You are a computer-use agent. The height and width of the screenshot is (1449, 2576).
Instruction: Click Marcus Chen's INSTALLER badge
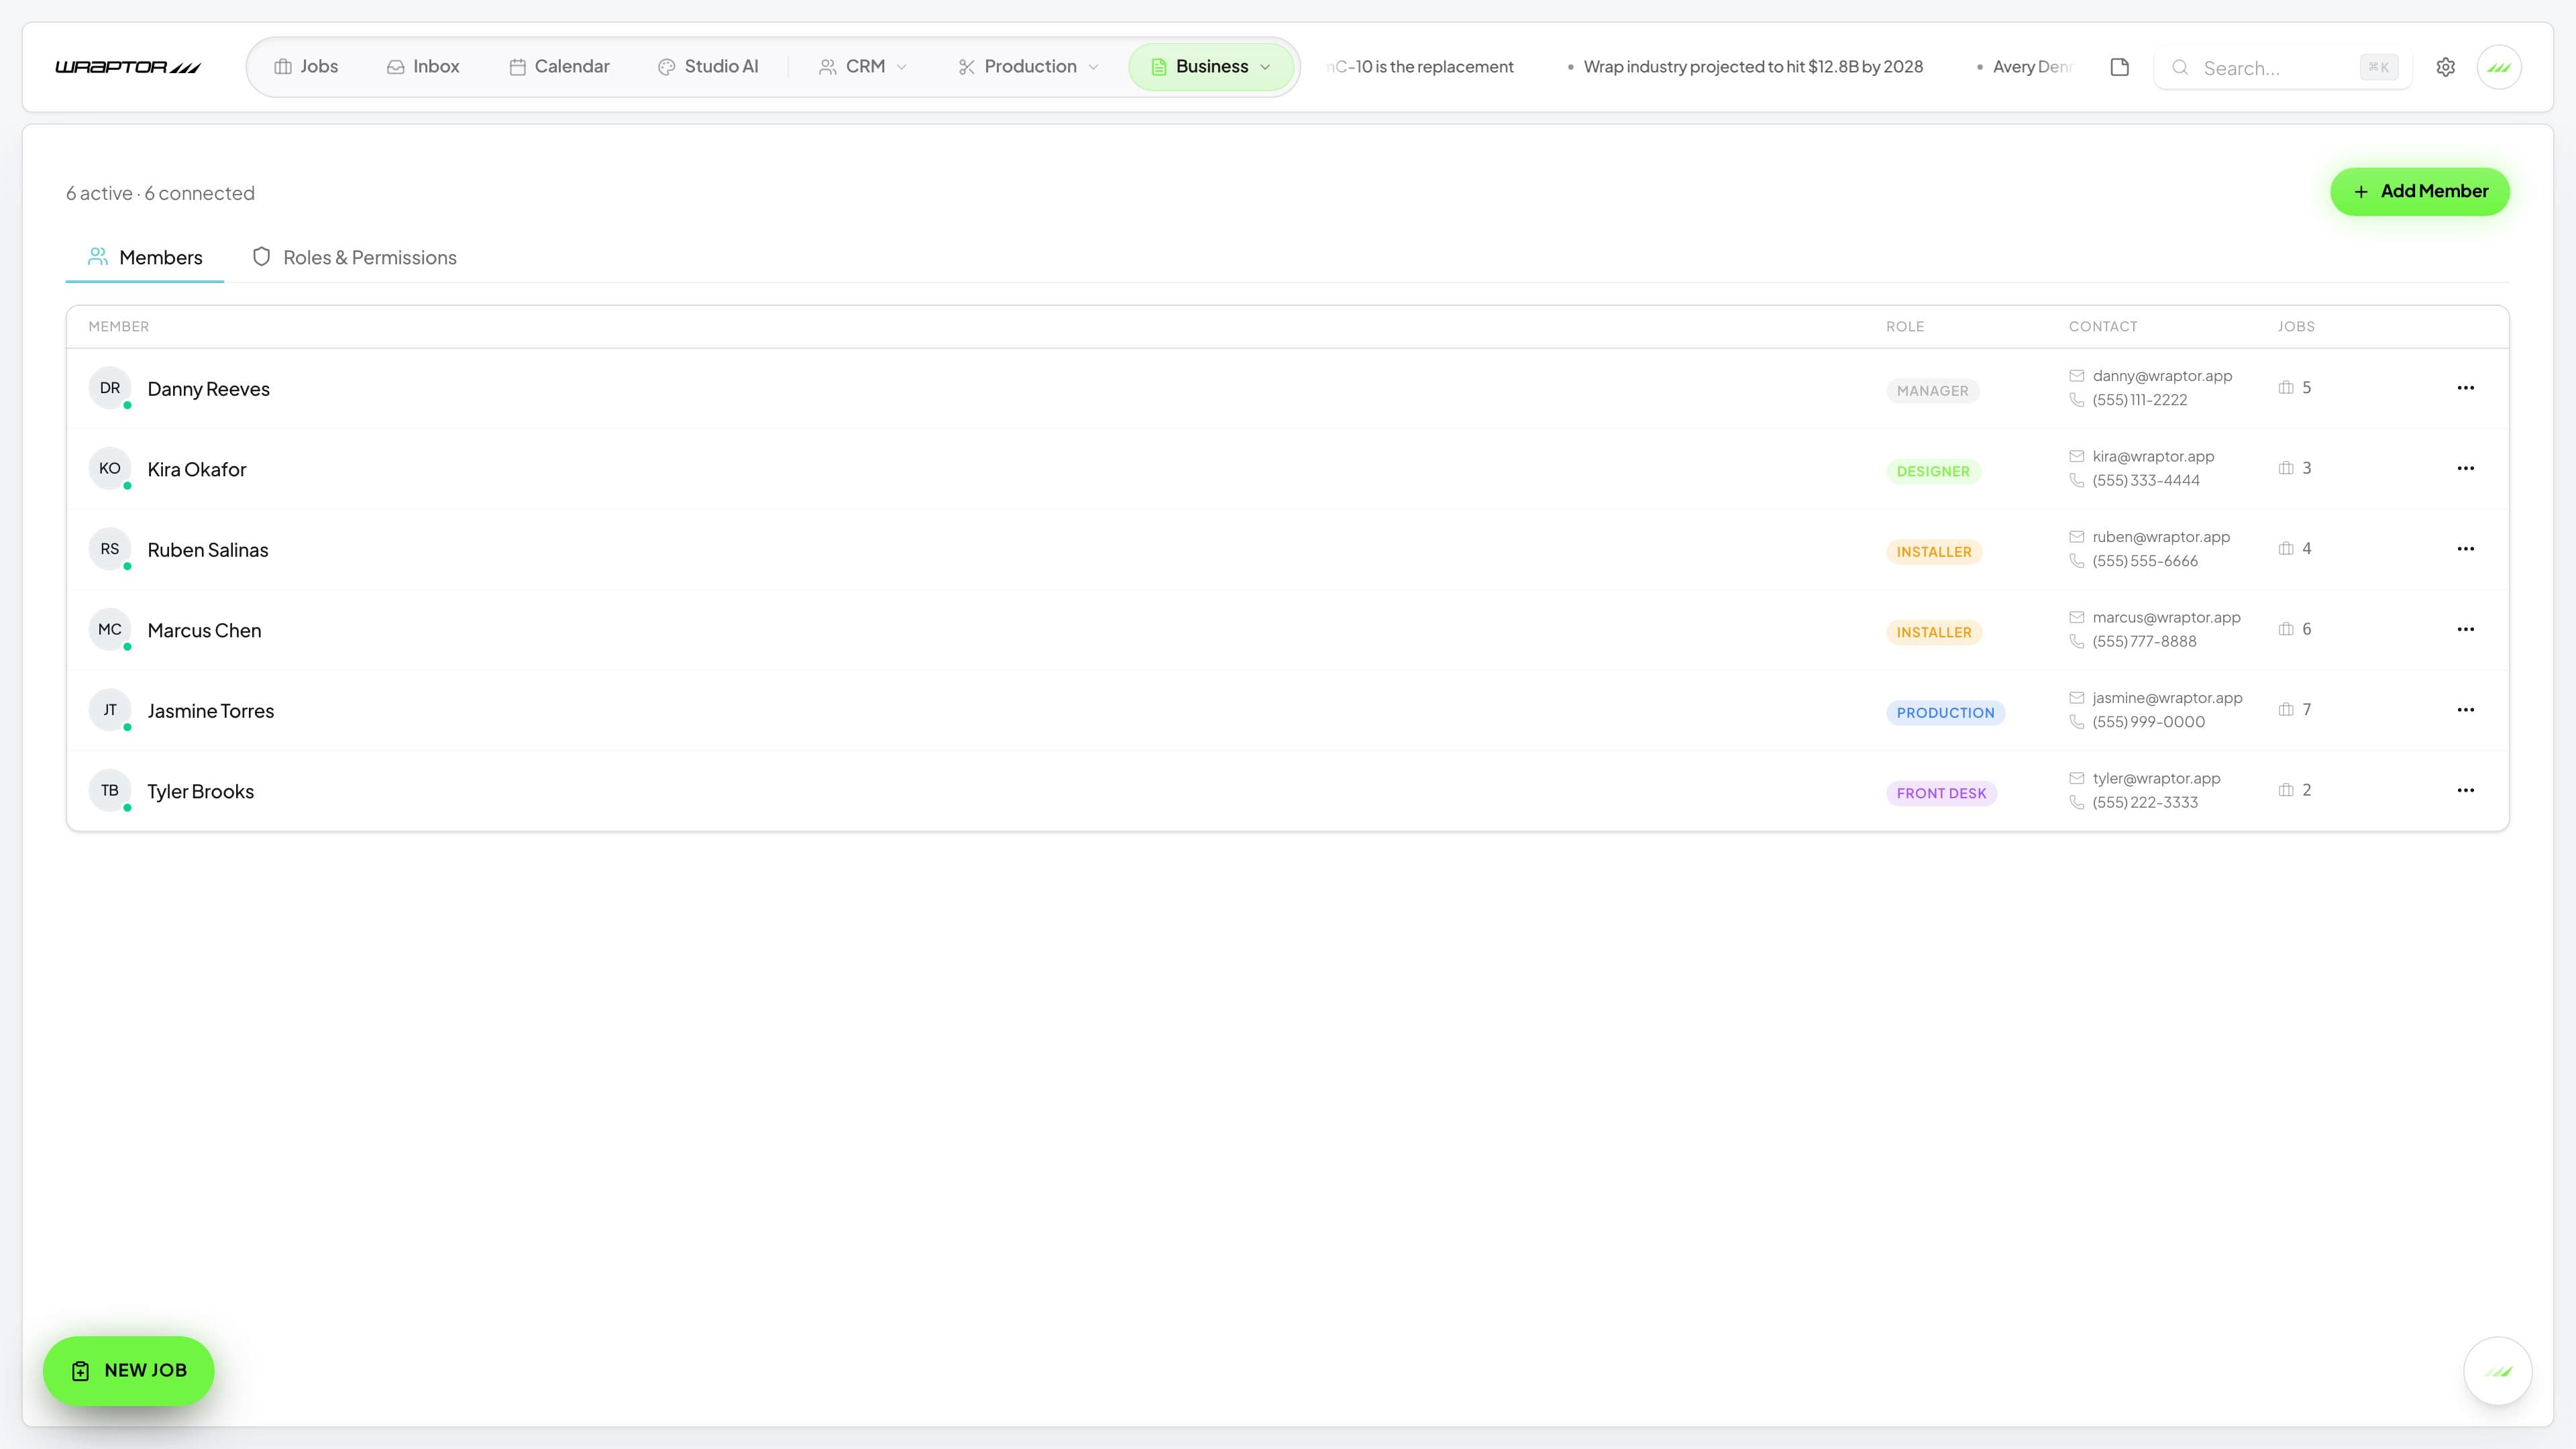coord(1934,632)
